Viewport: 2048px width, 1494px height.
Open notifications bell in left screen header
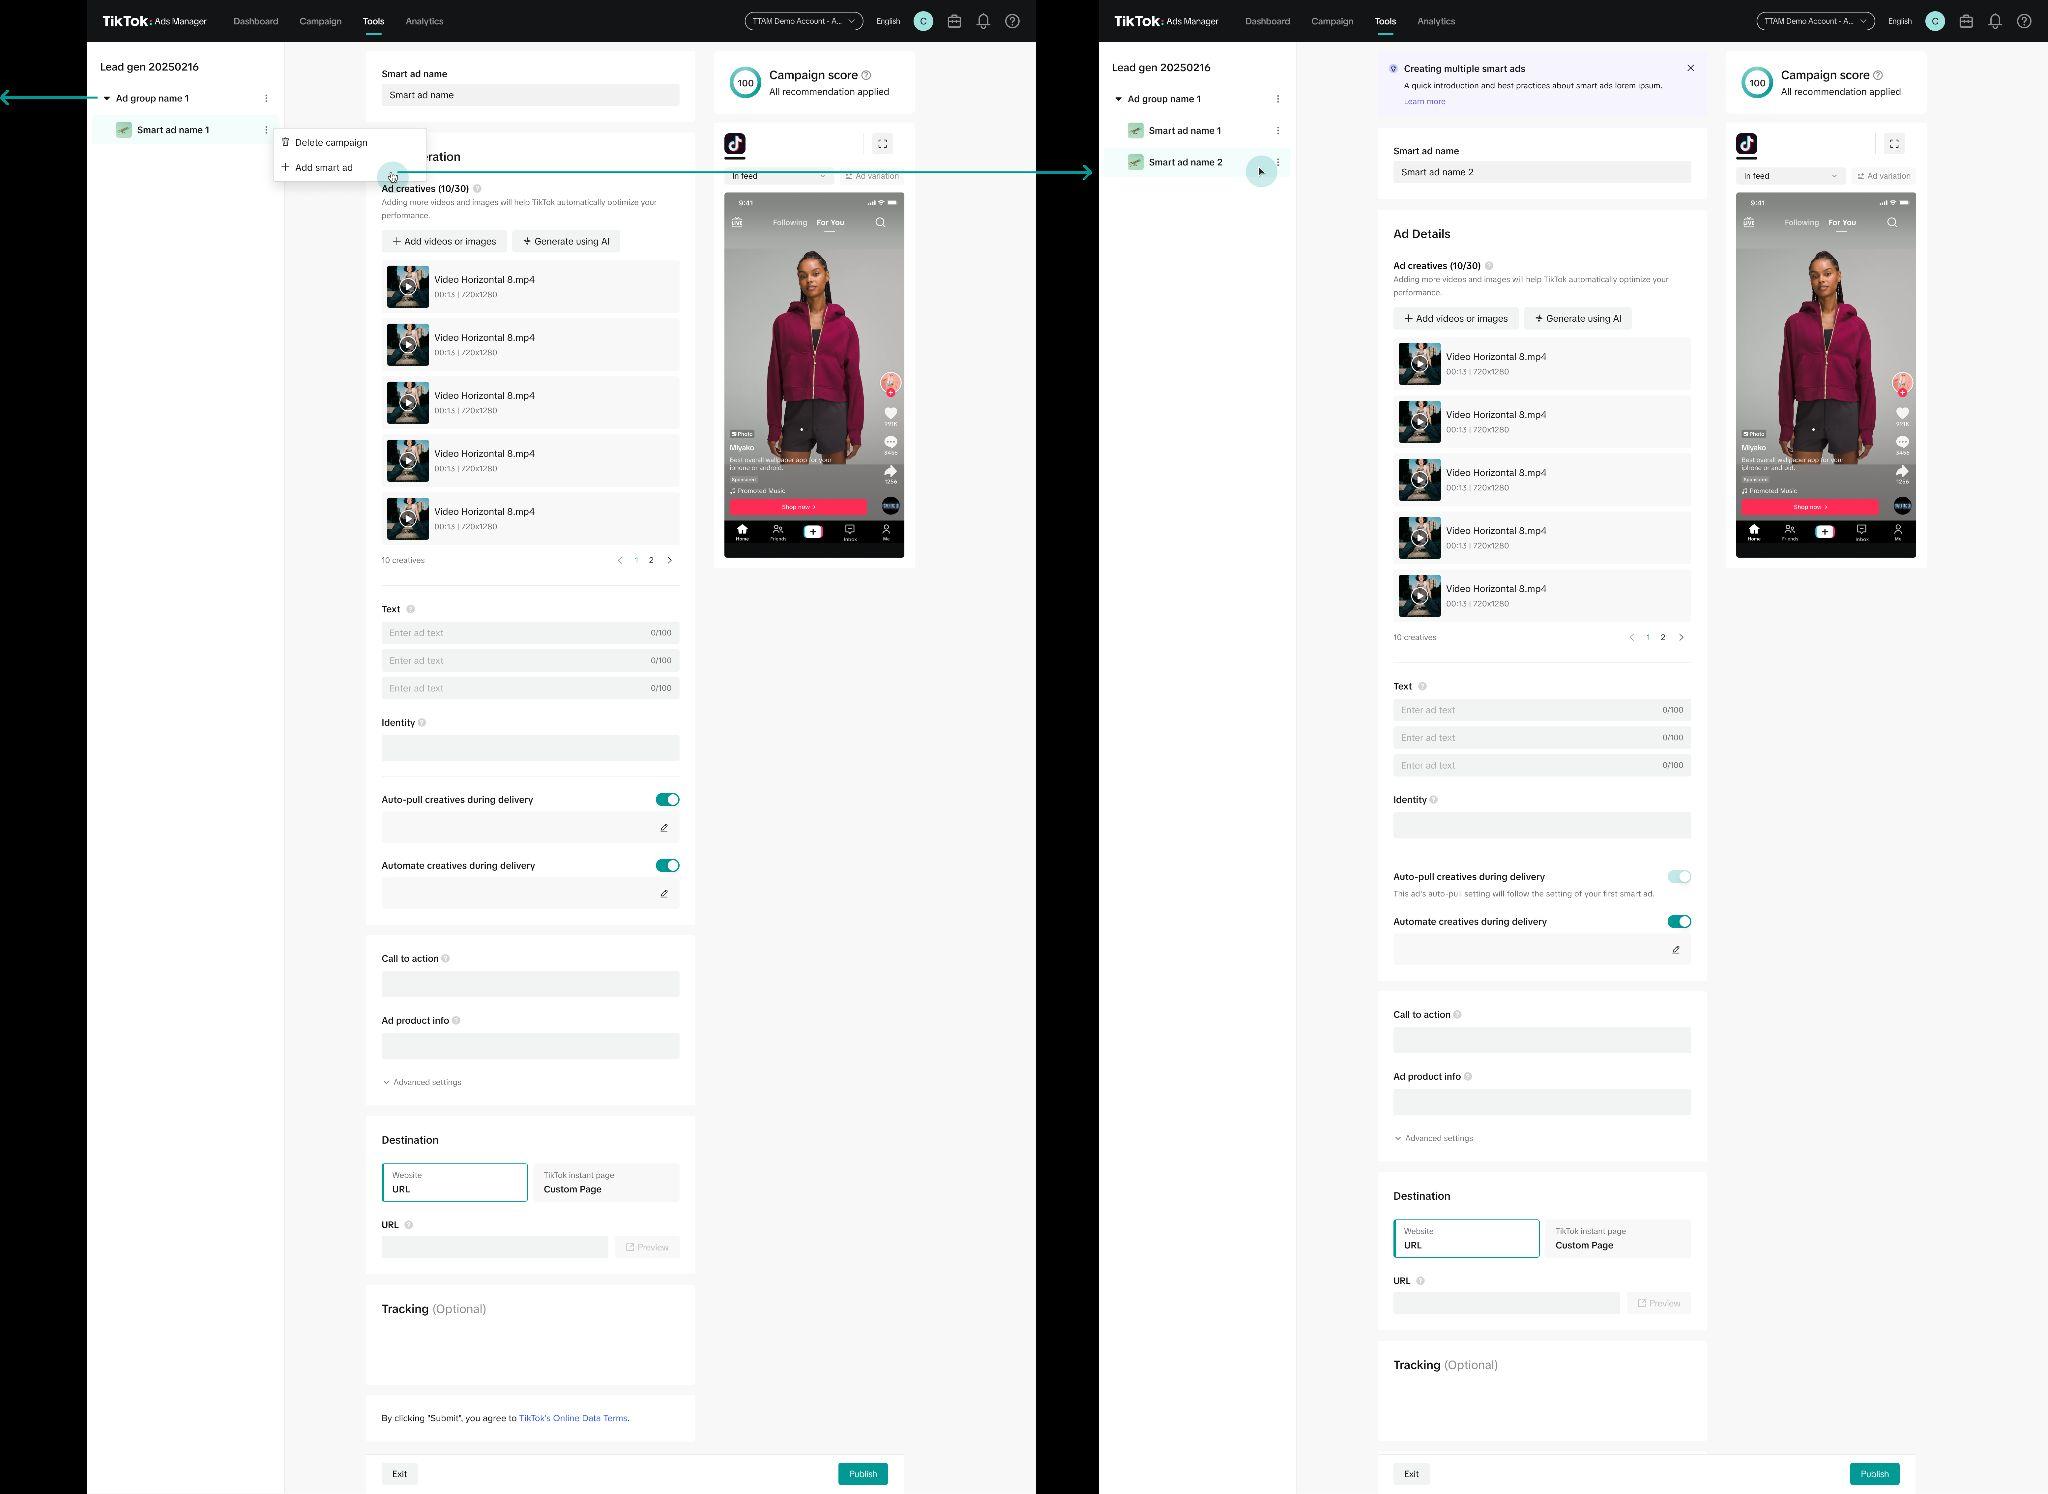click(983, 21)
